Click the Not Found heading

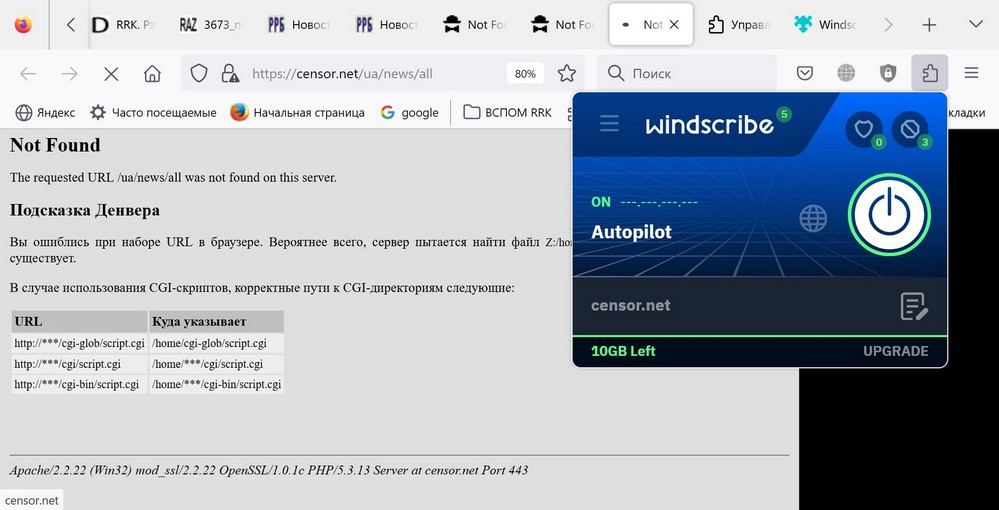point(55,145)
